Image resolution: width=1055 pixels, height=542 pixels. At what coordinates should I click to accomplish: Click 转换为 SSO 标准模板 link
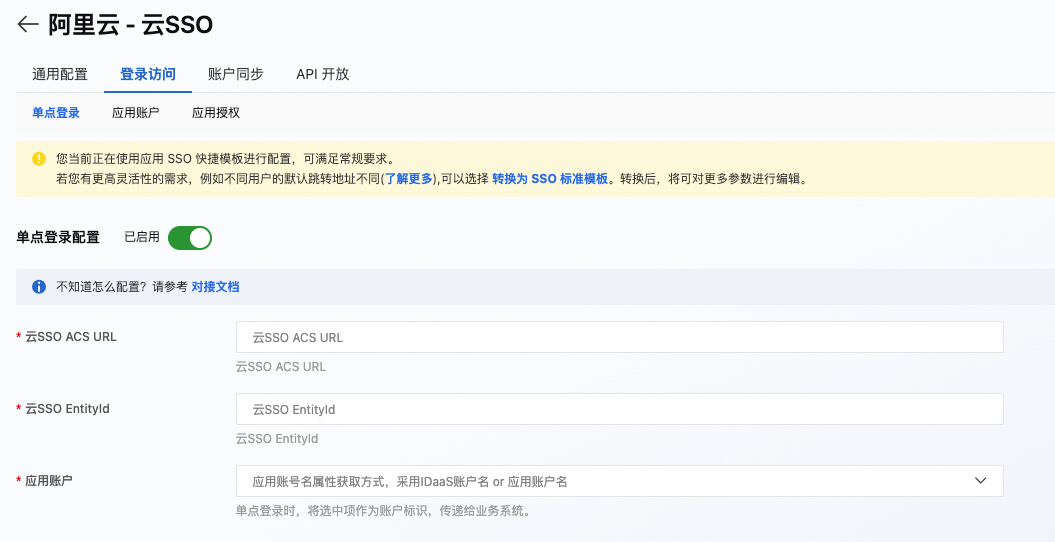(550, 180)
